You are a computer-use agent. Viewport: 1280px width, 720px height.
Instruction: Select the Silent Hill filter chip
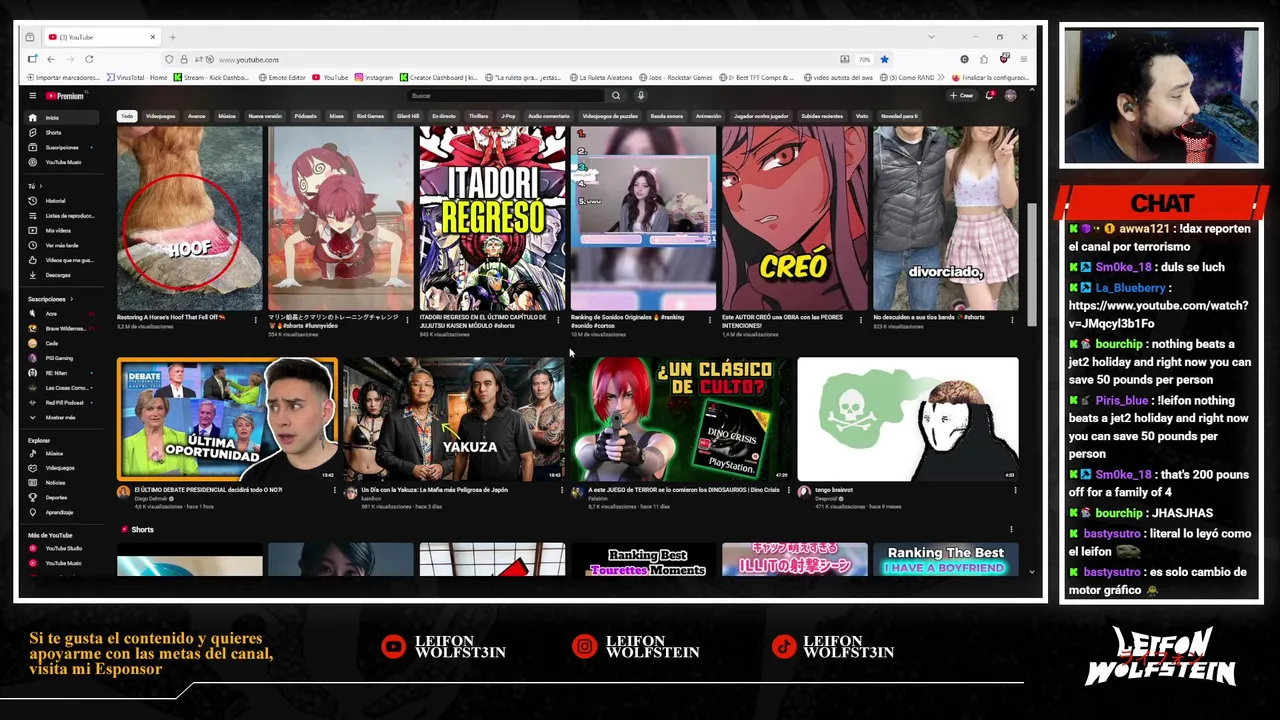[x=408, y=116]
